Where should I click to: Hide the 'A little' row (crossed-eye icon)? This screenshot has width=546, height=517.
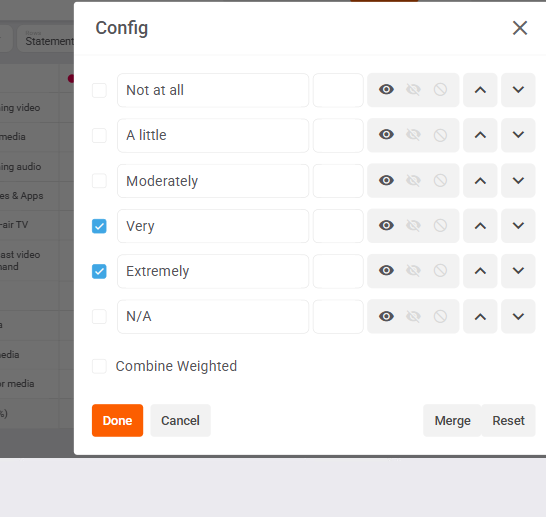(x=413, y=135)
